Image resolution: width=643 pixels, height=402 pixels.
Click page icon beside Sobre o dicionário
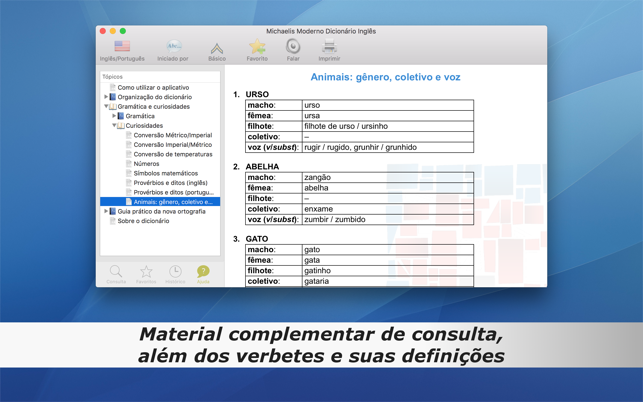pos(113,221)
